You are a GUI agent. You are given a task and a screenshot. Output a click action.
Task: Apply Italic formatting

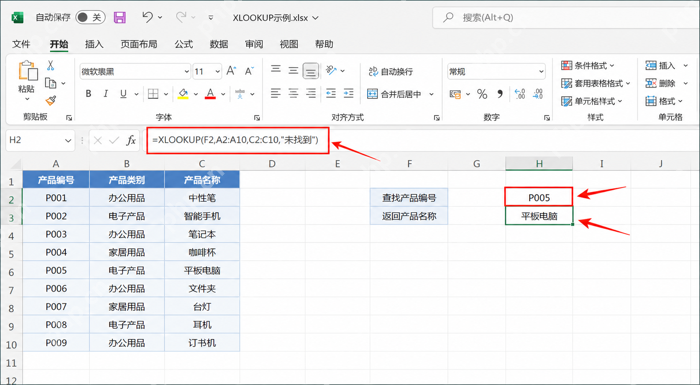pos(106,94)
